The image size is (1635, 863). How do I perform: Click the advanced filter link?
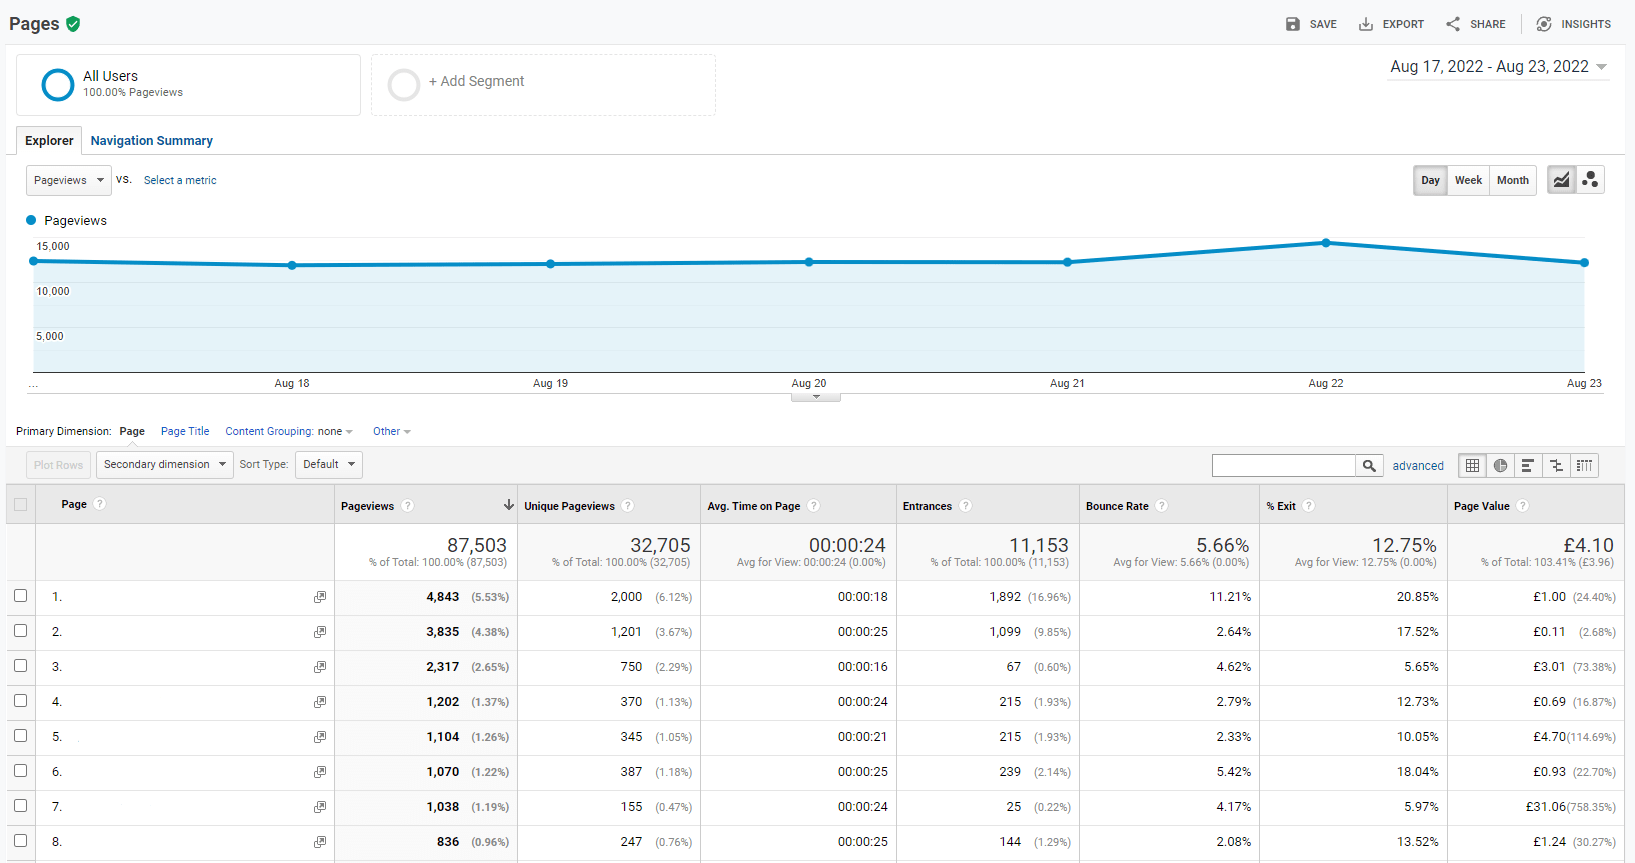1418,466
